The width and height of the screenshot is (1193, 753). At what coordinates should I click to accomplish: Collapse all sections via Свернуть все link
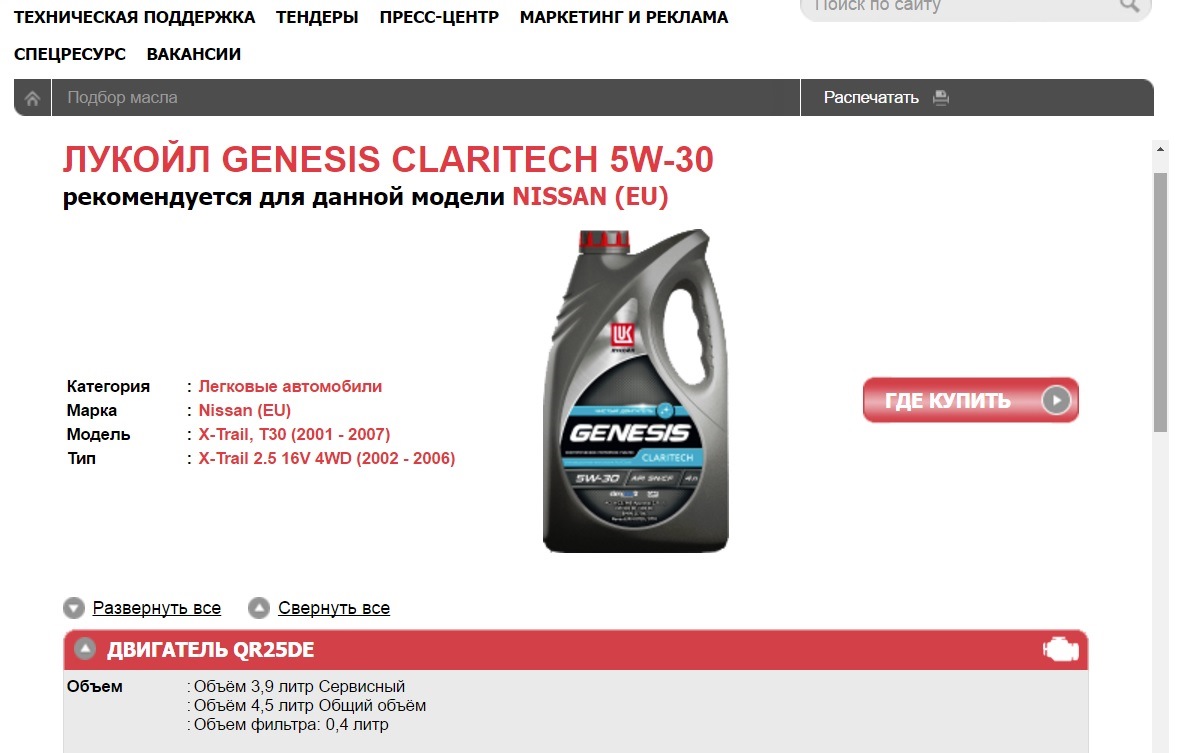[334, 608]
